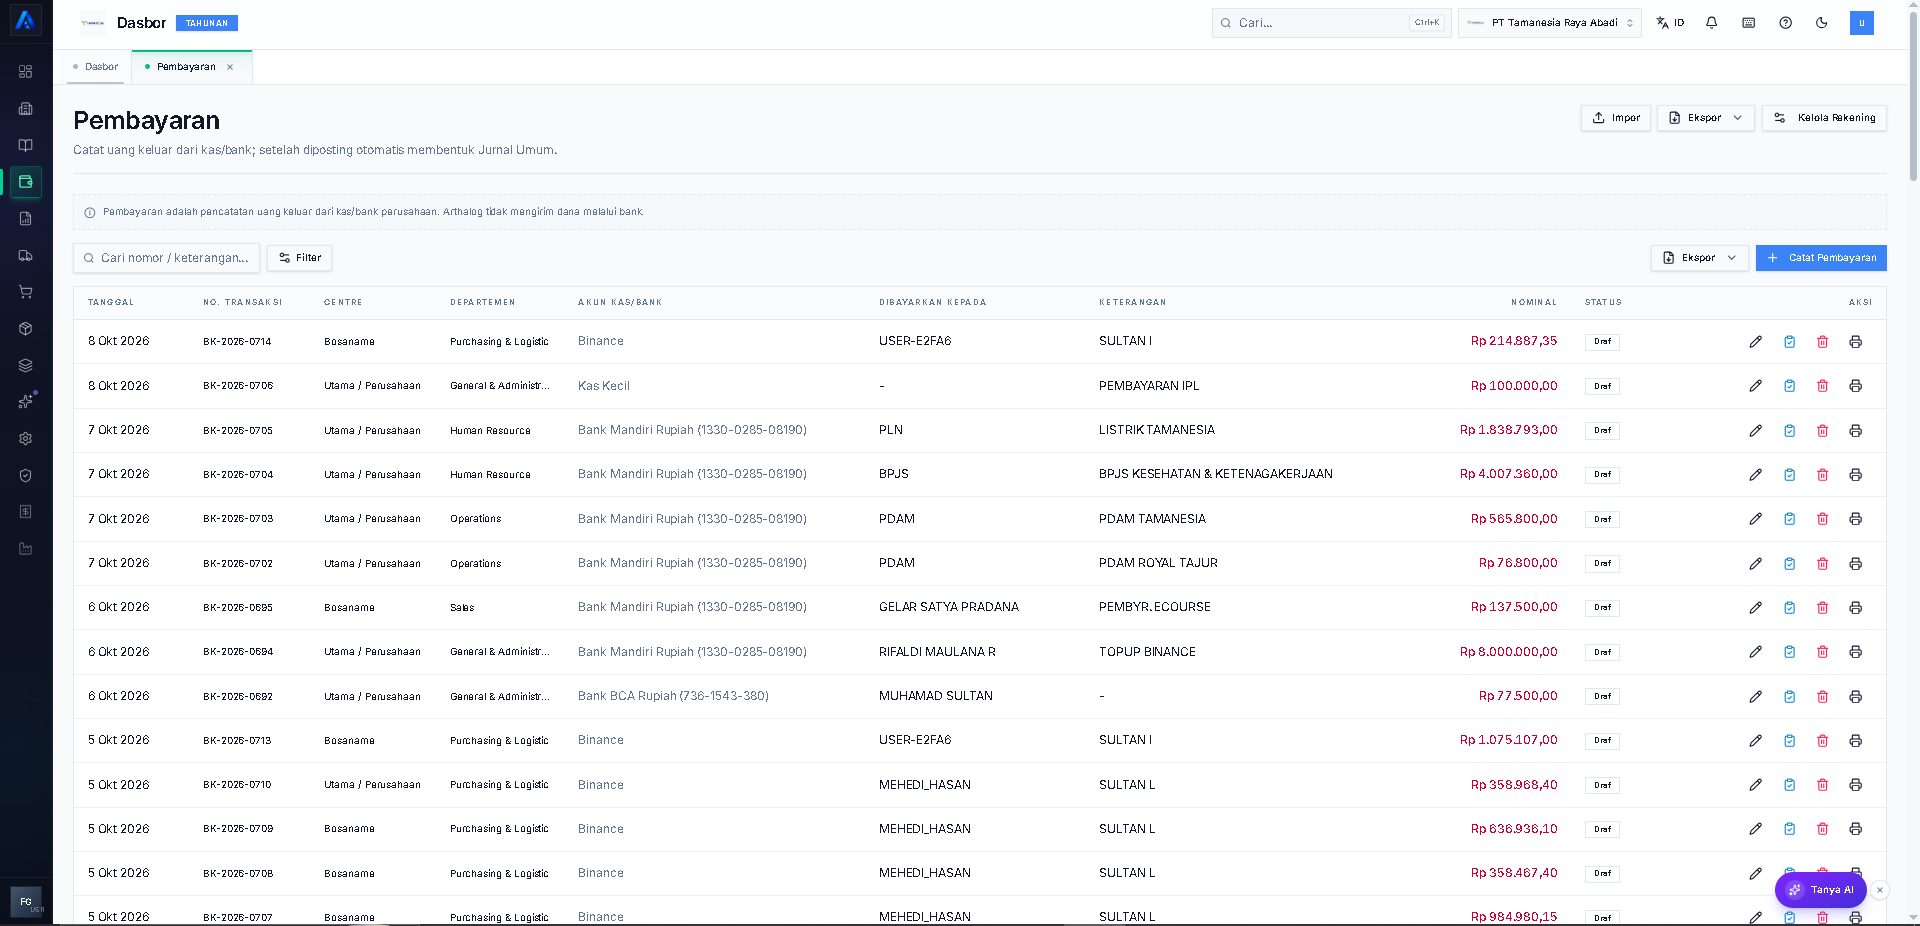Click the NOMINAL column header
Image resolution: width=1920 pixels, height=926 pixels.
1533,302
